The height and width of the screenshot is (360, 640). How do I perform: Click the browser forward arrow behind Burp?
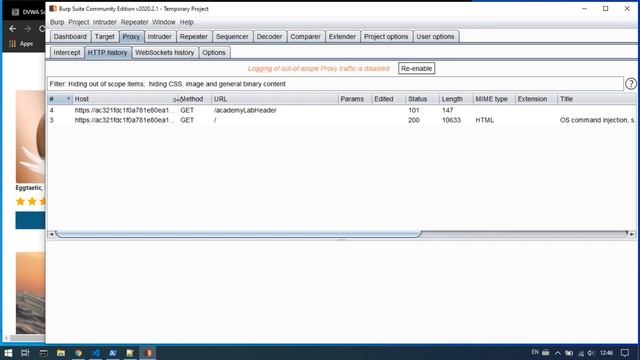[x=27, y=29]
